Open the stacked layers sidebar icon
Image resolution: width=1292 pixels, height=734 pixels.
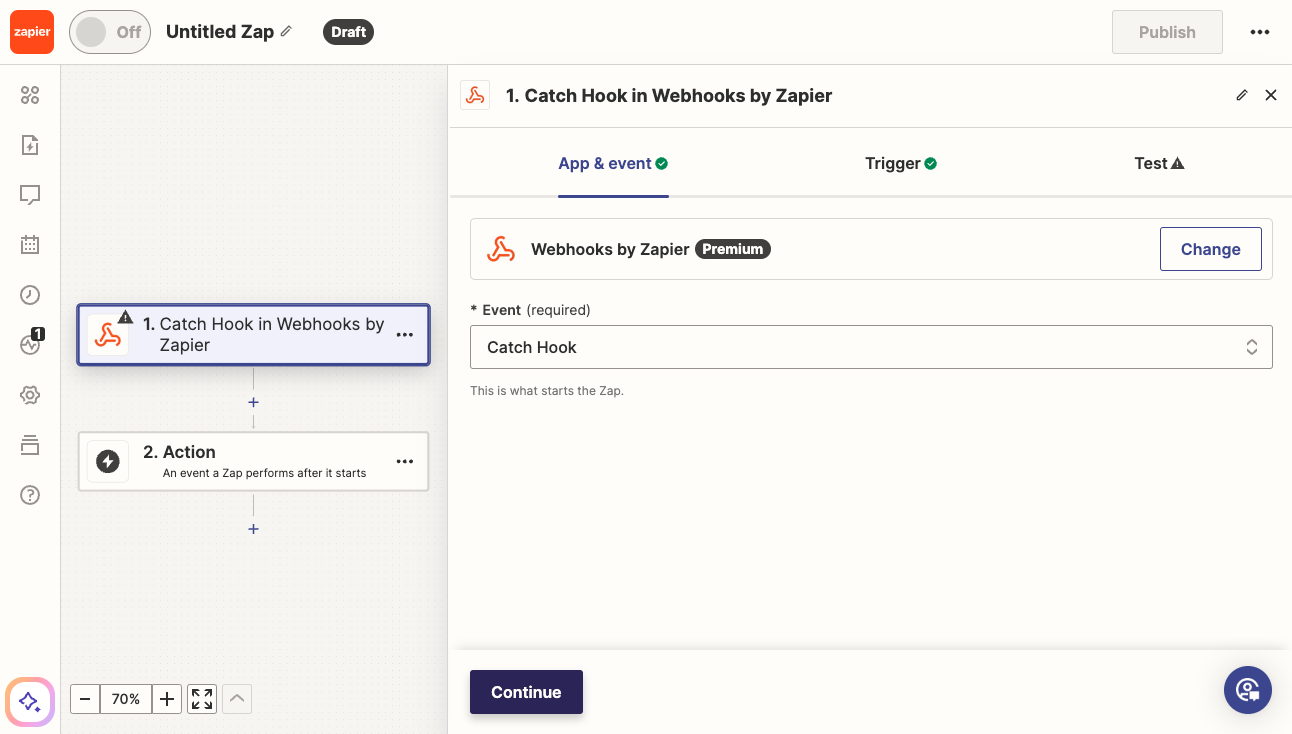tap(30, 445)
